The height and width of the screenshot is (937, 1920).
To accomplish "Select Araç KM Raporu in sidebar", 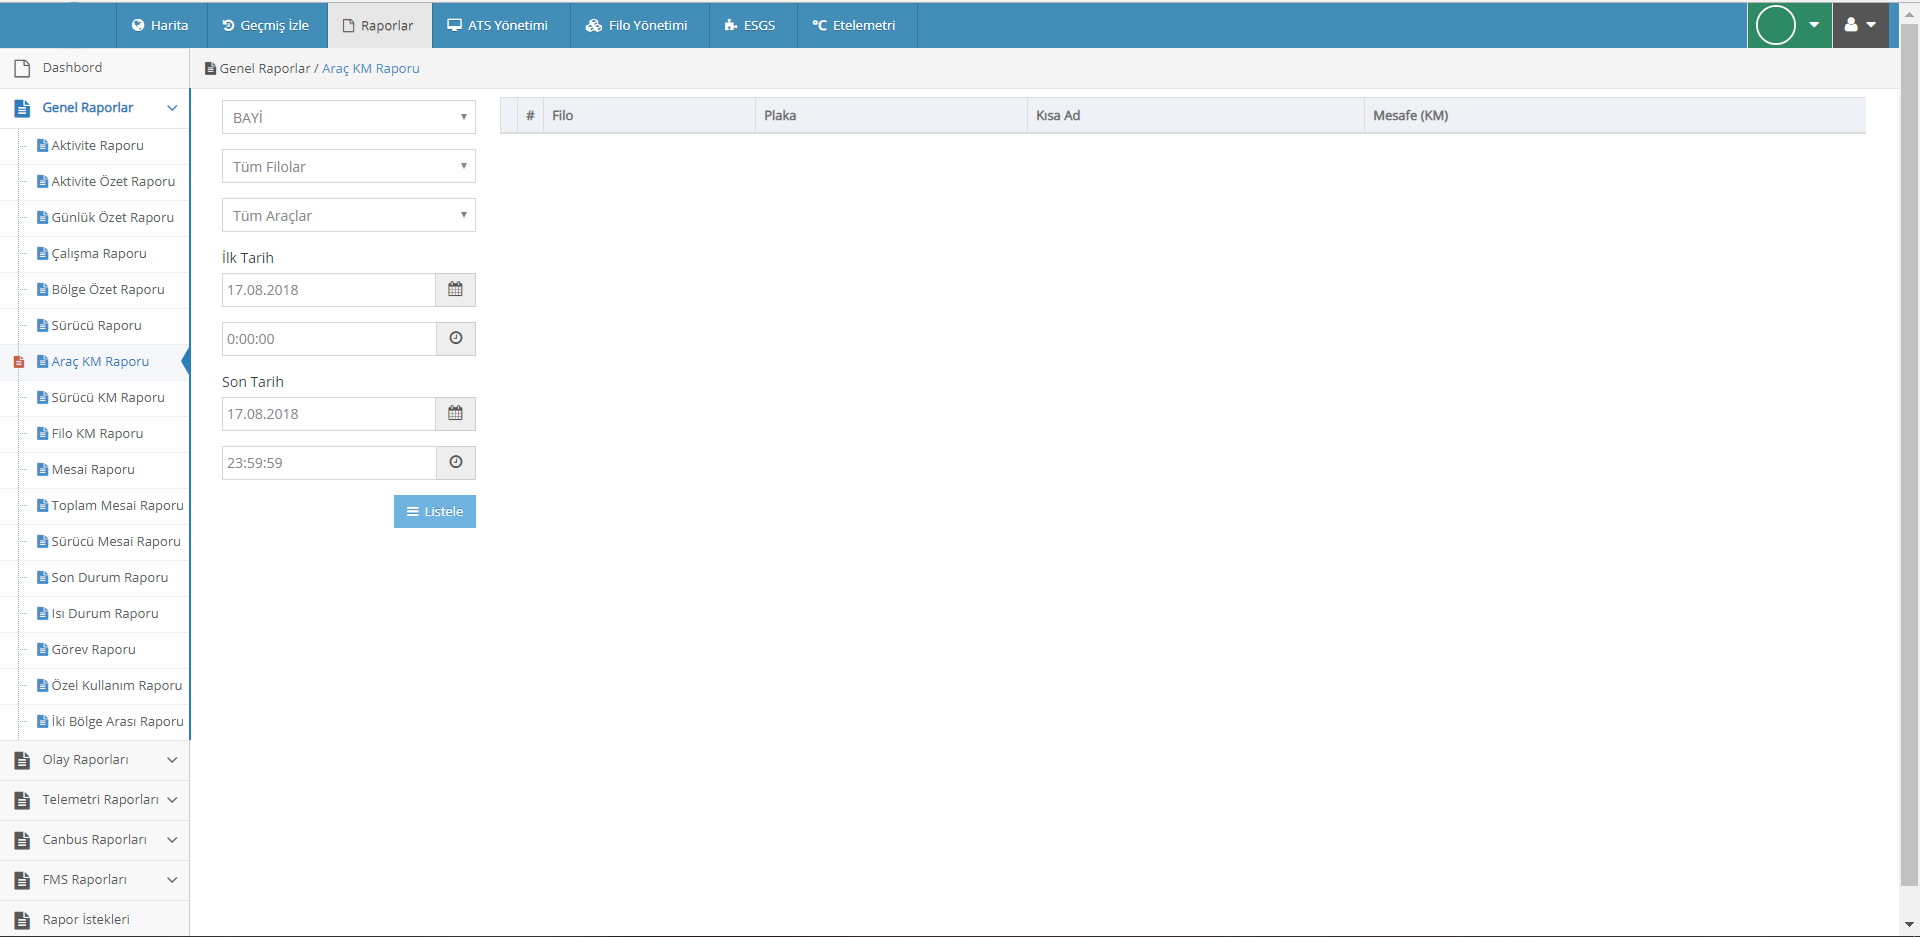I will click(x=100, y=362).
